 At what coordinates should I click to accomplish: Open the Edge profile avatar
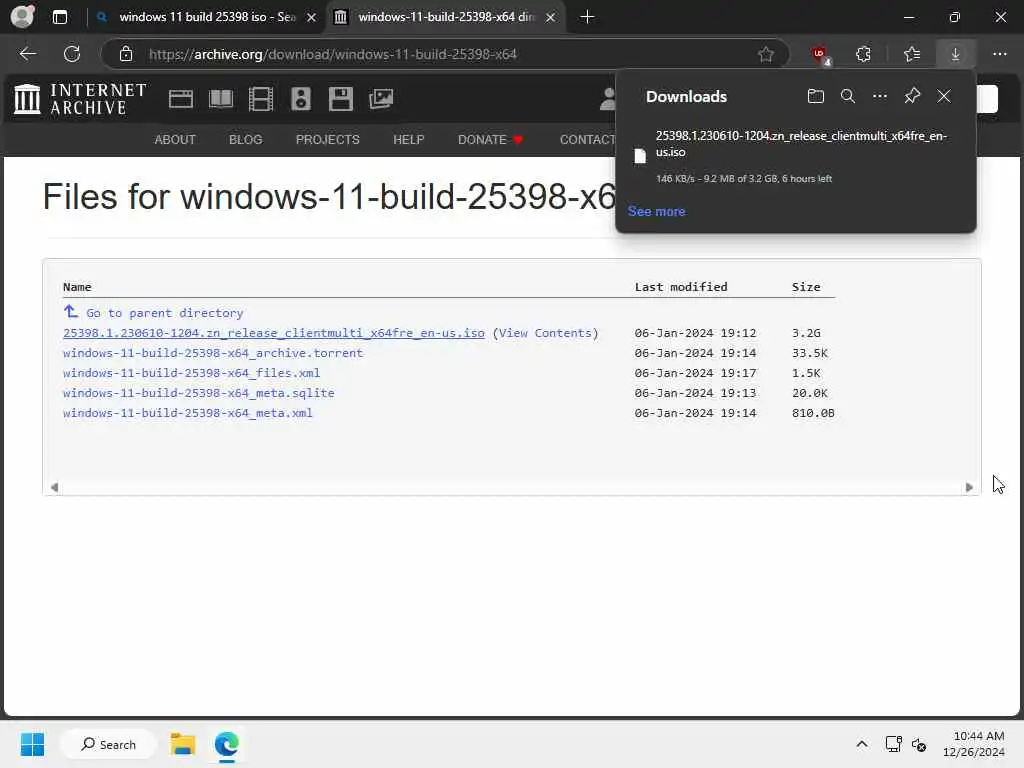click(22, 16)
